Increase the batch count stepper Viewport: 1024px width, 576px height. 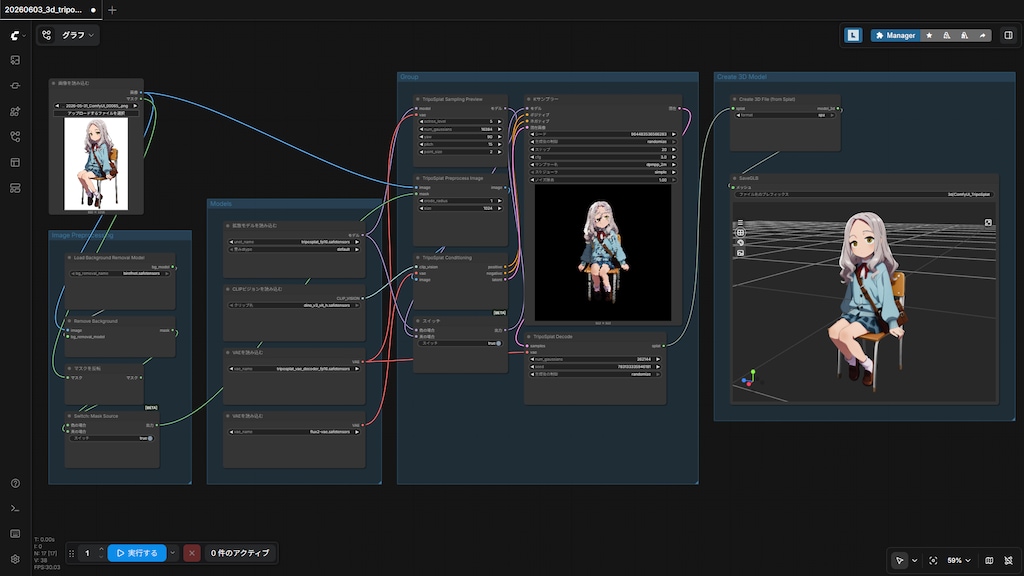101,550
